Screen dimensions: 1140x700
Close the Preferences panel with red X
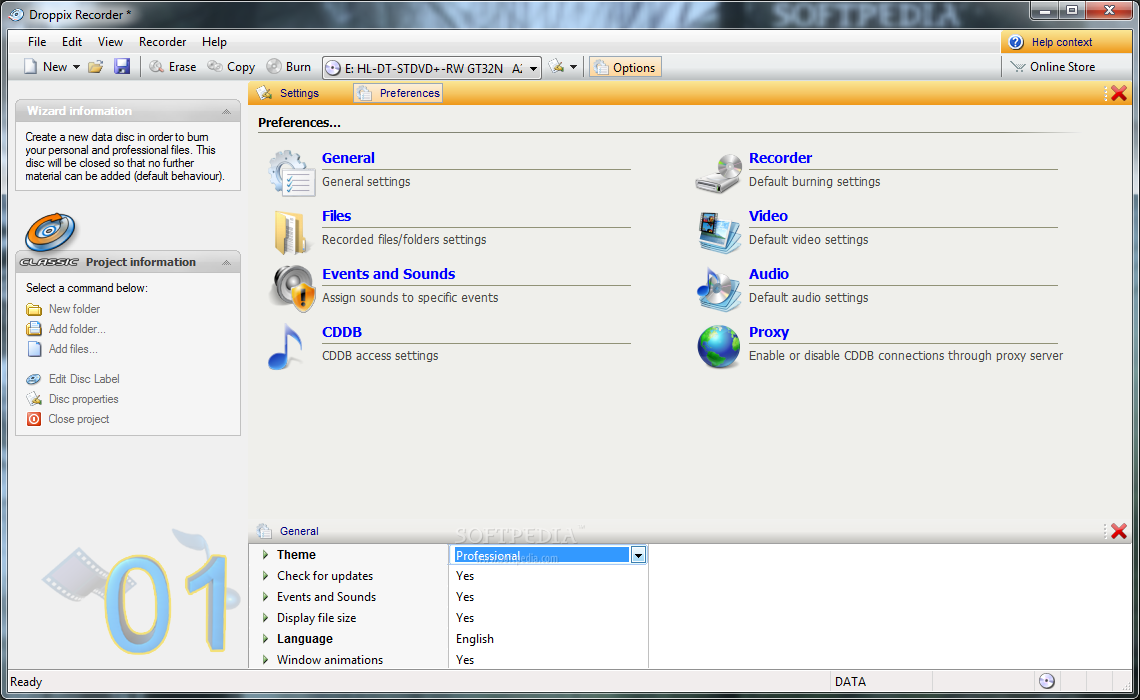click(1119, 93)
